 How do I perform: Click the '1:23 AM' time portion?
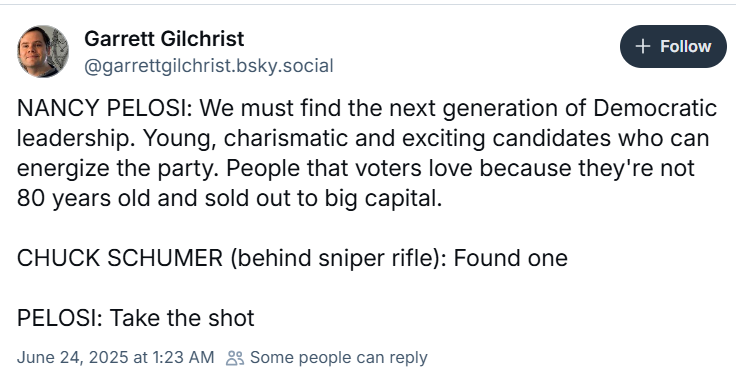[183, 358]
